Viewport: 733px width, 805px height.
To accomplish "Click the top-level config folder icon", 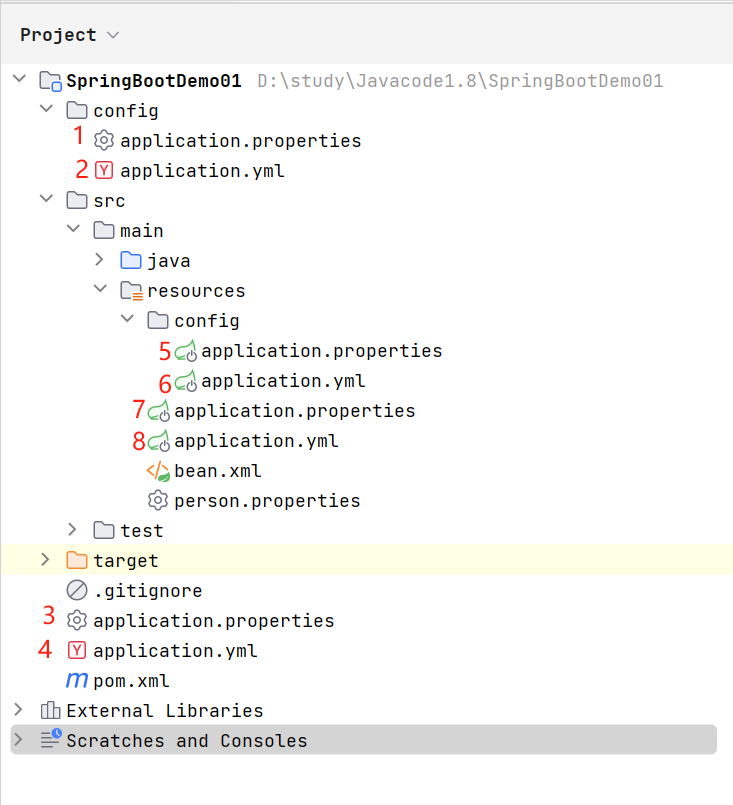I will (77, 110).
